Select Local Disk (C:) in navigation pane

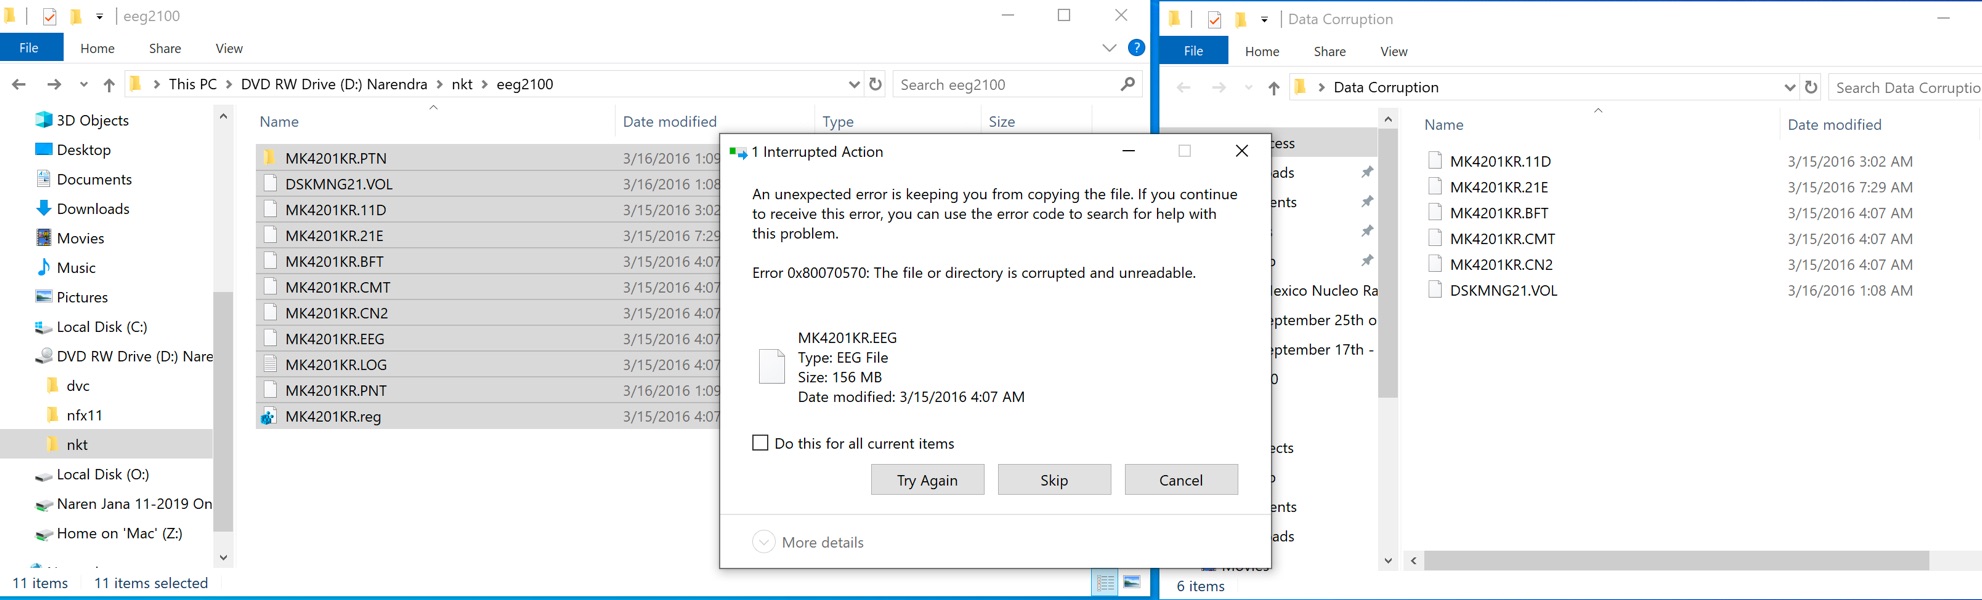101,327
